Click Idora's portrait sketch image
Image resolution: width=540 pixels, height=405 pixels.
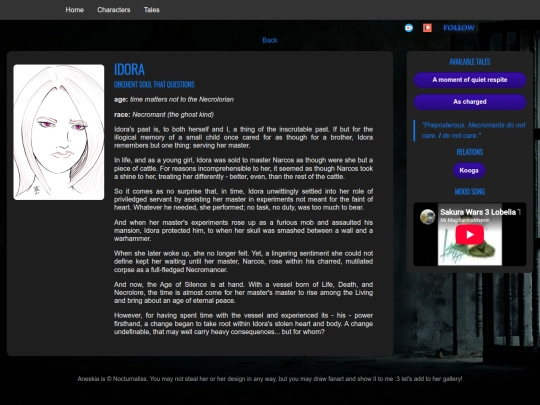[x=59, y=132]
